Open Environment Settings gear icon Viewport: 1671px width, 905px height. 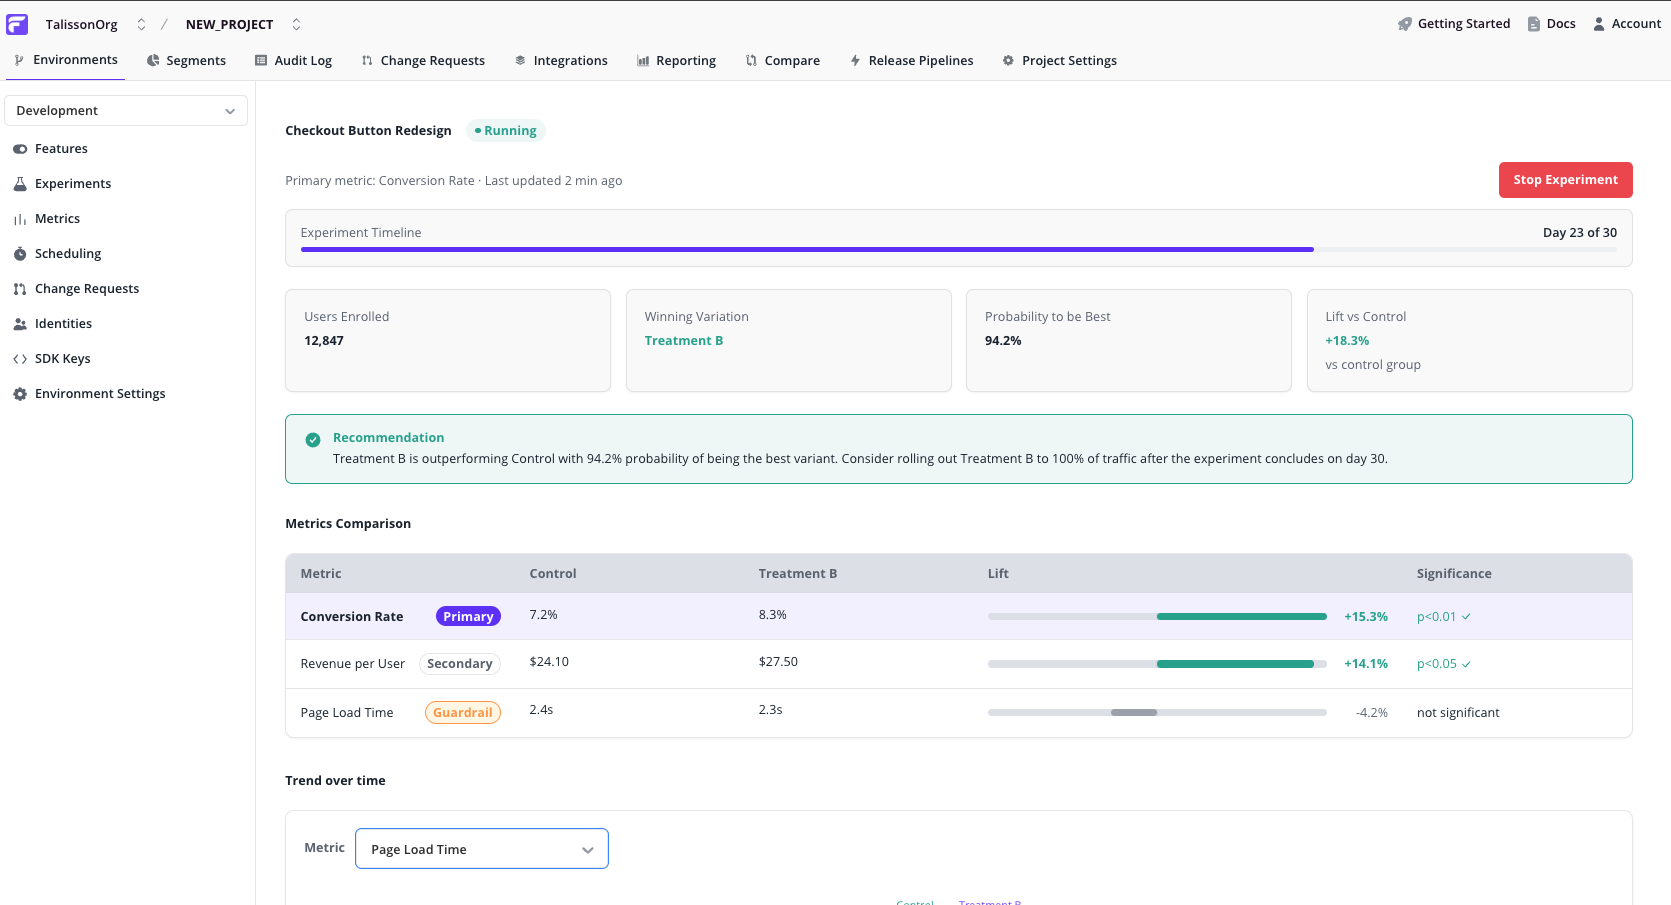tap(19, 393)
